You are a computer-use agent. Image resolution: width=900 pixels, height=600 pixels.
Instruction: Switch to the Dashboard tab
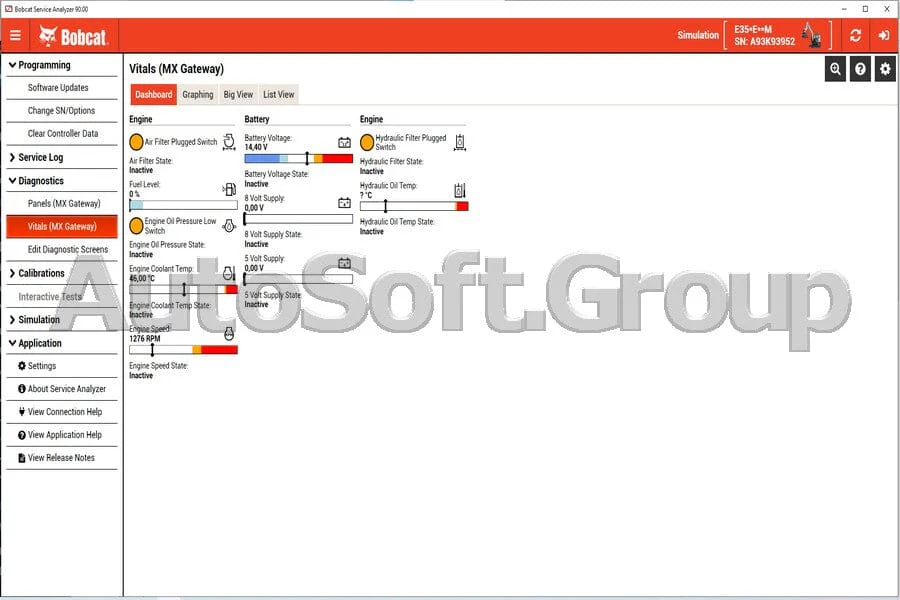[153, 95]
